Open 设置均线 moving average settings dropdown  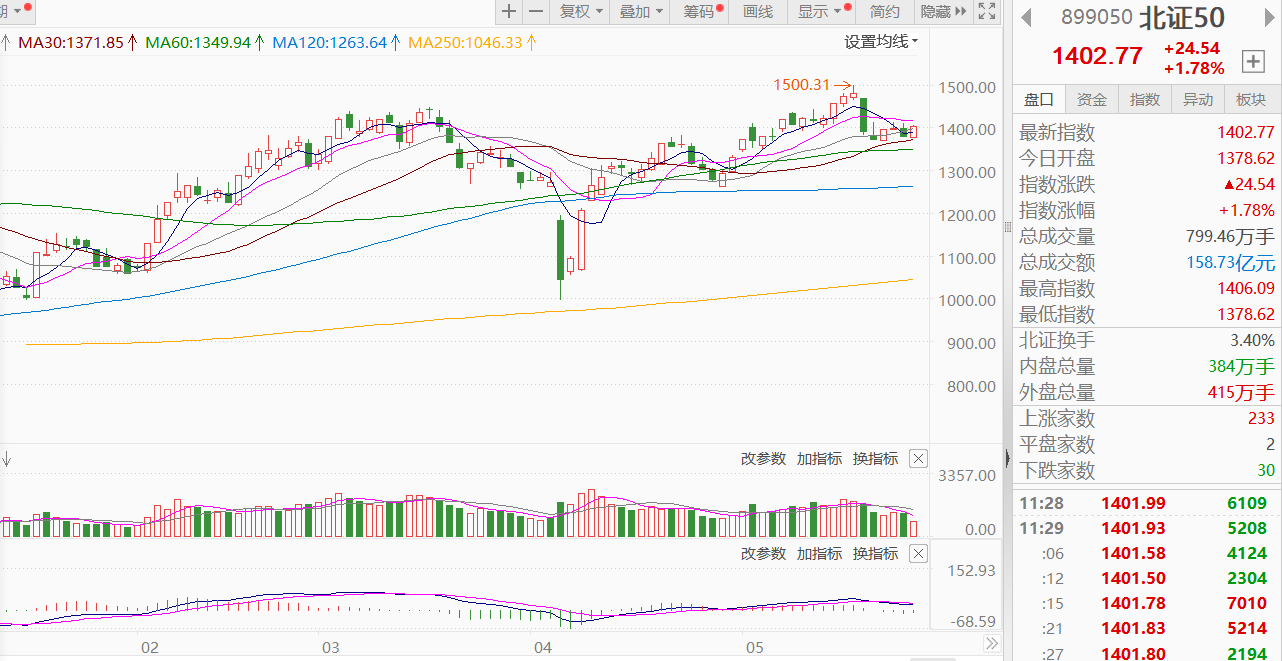881,42
